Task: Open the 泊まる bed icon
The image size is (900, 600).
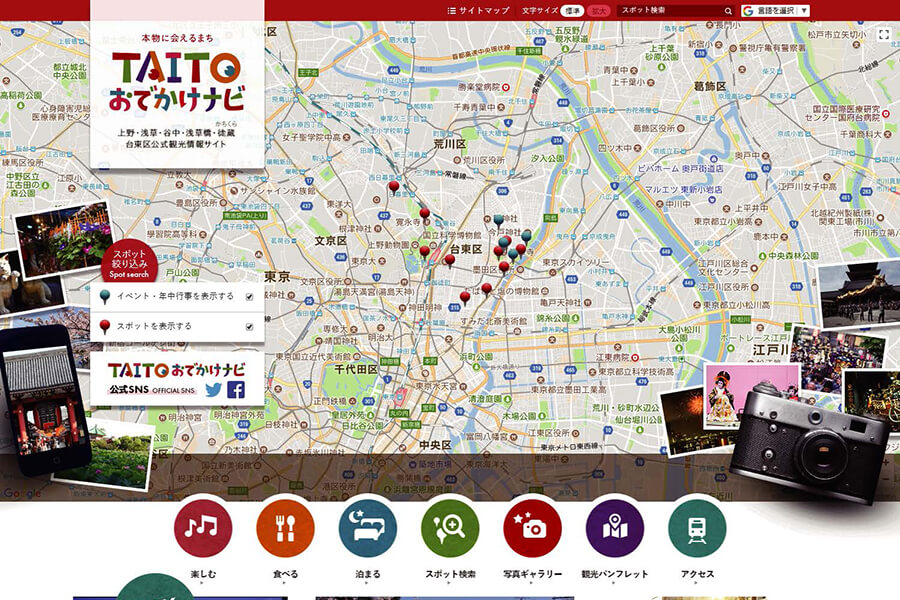Action: coord(367,528)
